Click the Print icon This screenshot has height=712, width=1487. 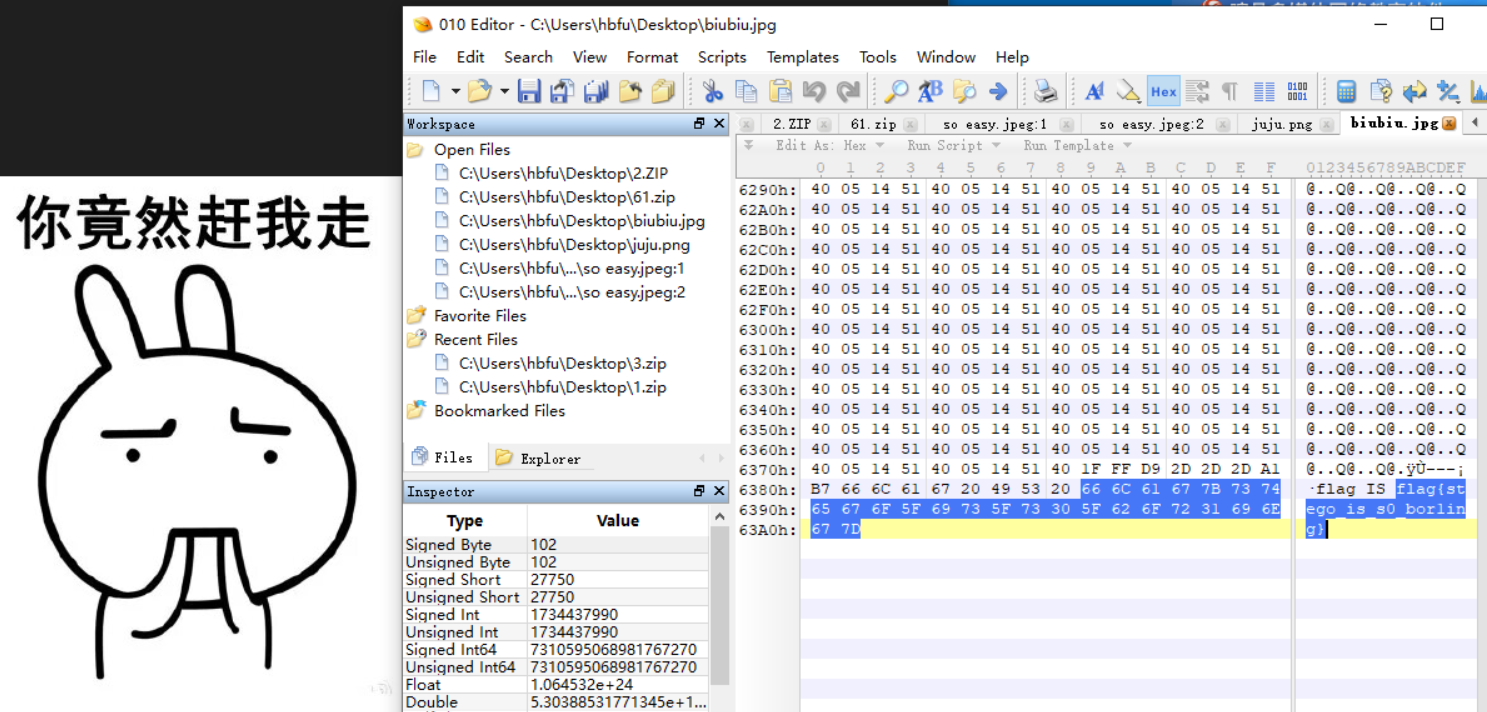[x=1046, y=92]
